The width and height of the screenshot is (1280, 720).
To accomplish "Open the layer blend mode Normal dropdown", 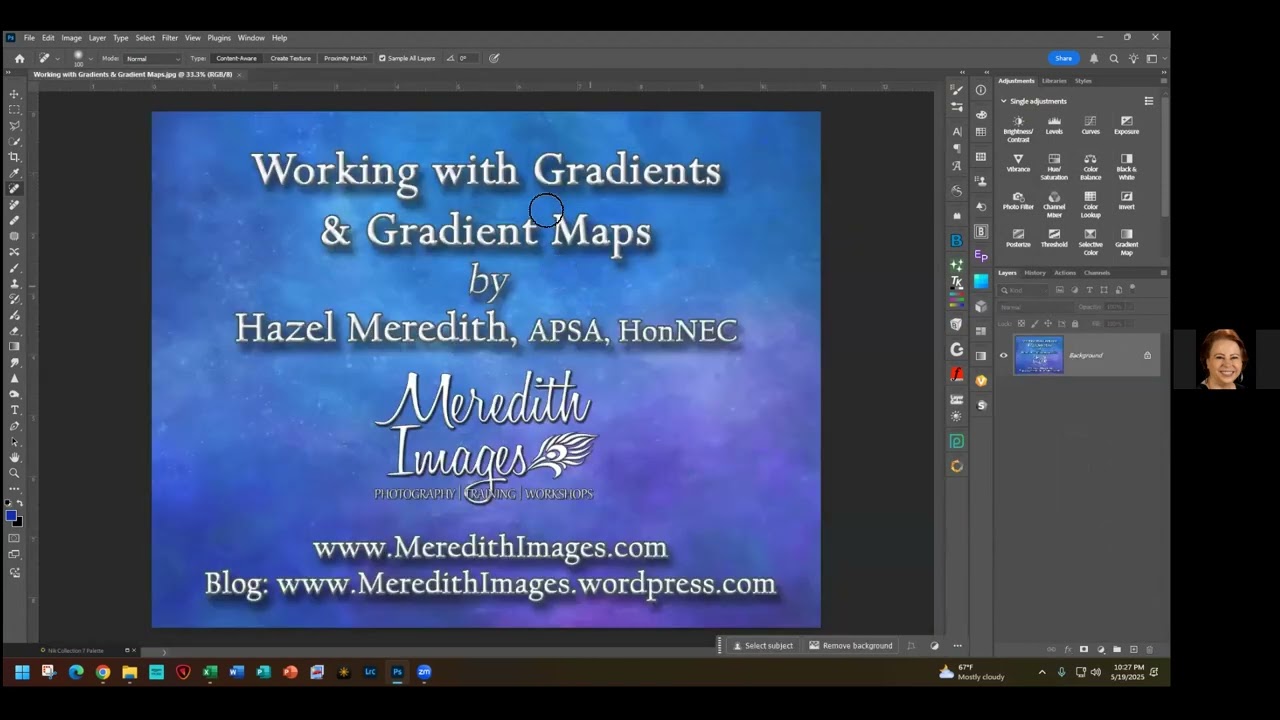I will pos(1035,307).
